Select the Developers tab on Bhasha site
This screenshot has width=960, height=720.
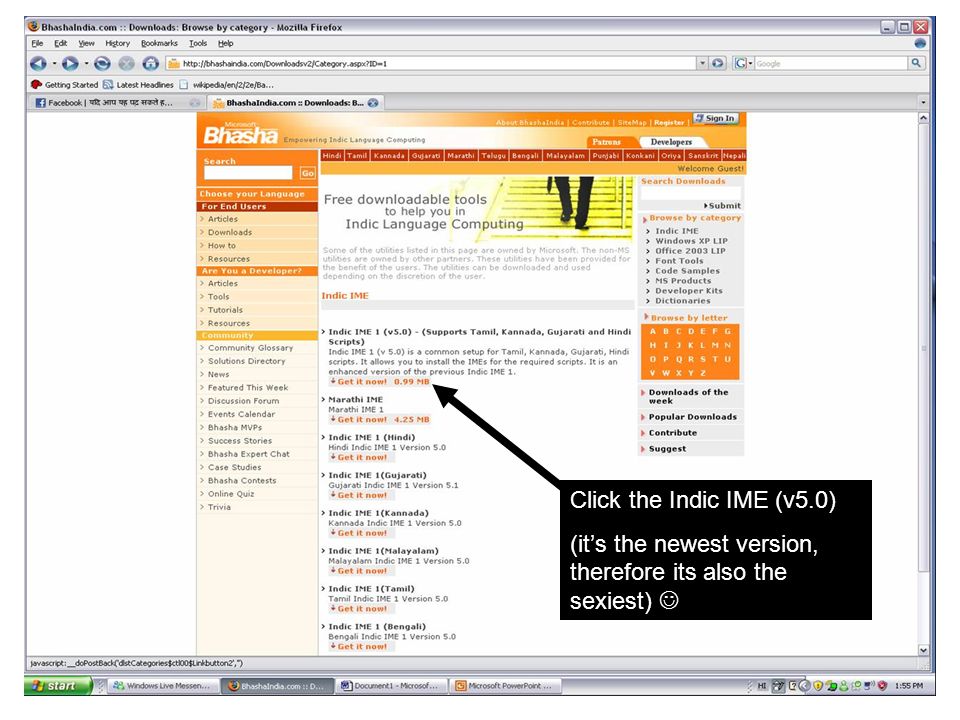671,141
